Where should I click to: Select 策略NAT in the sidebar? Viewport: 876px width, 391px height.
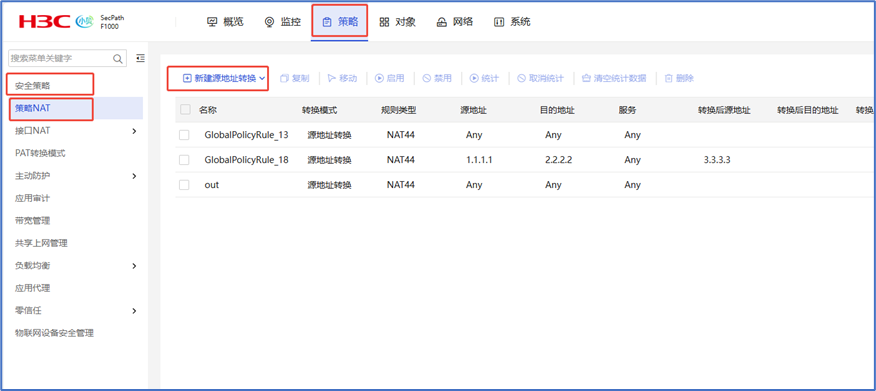[x=32, y=108]
